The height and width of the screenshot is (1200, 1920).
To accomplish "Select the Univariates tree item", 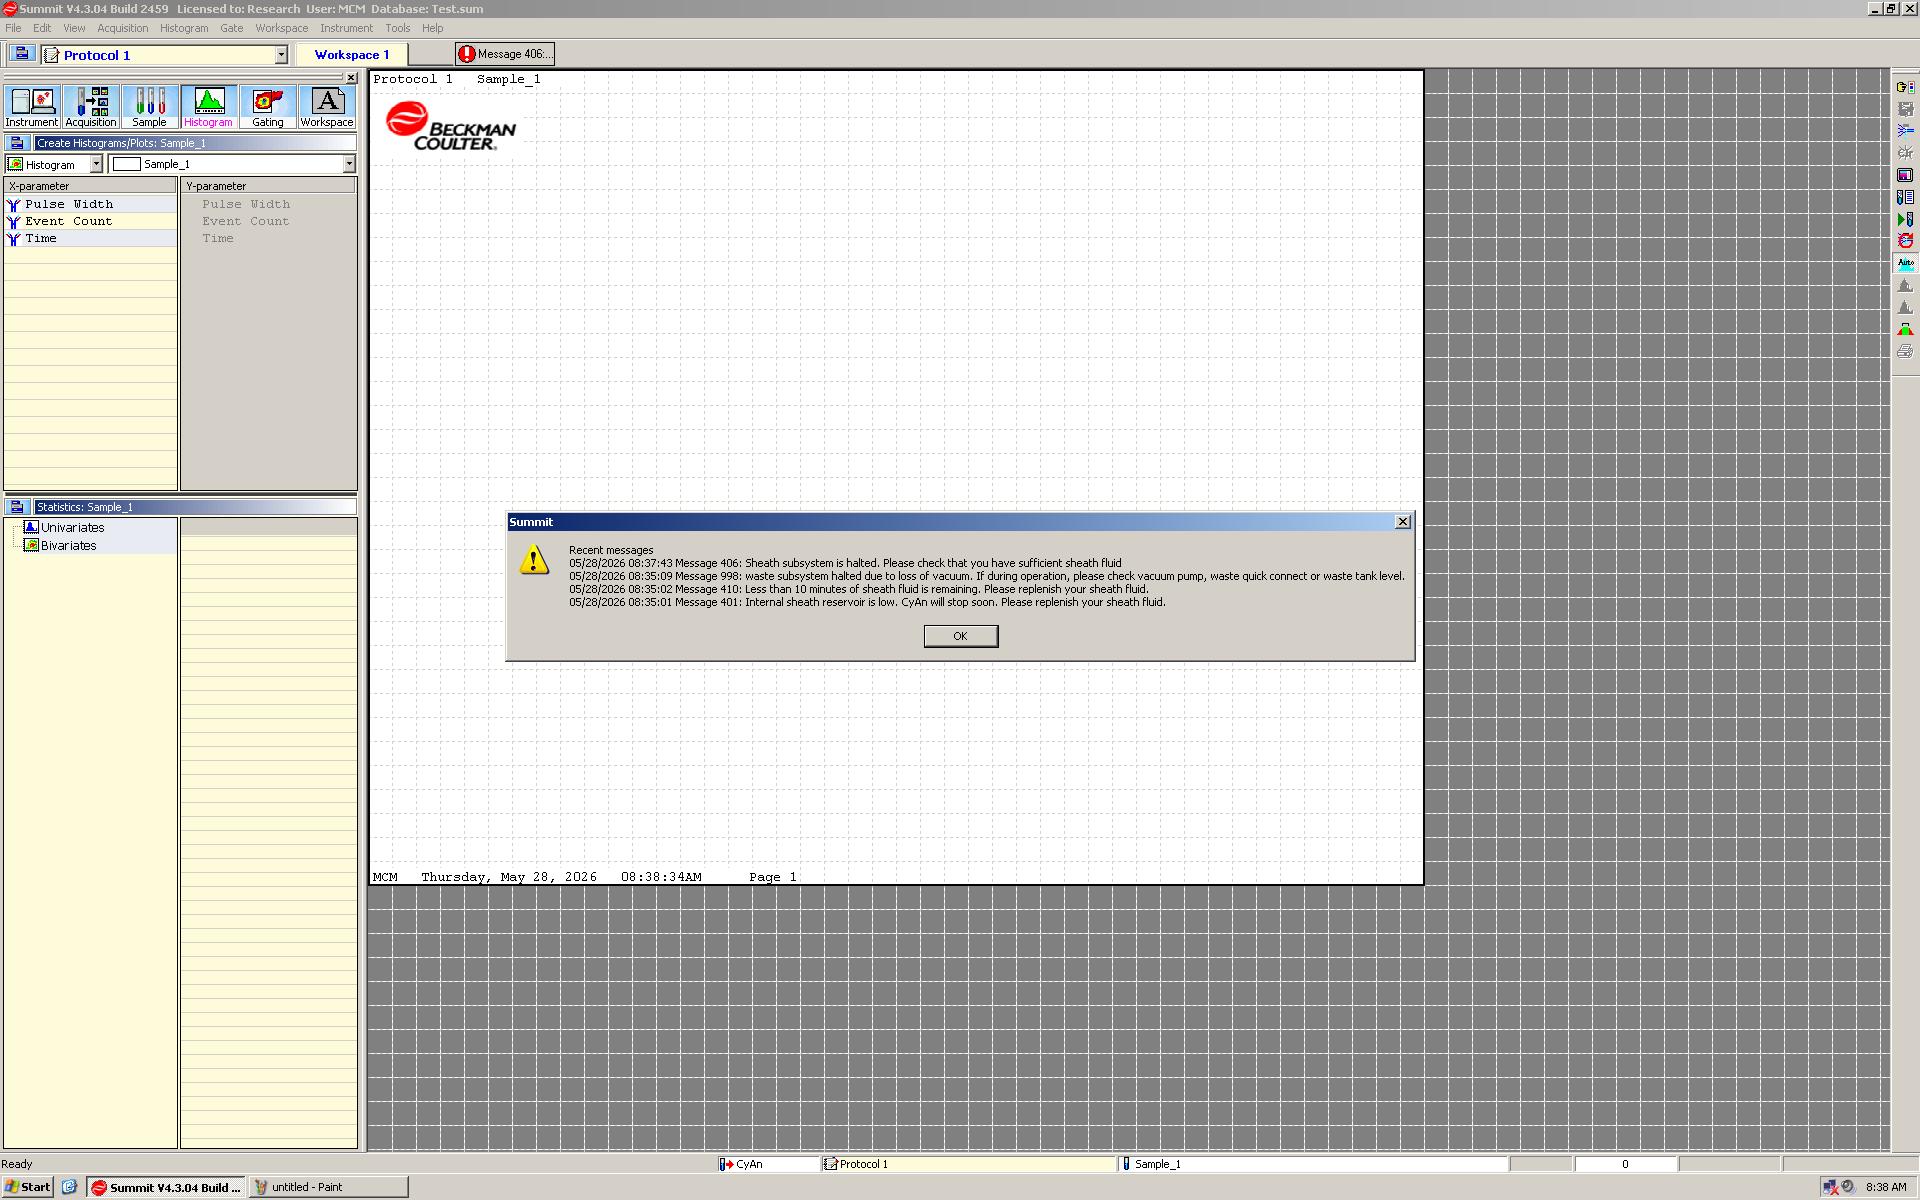I will pos(72,527).
